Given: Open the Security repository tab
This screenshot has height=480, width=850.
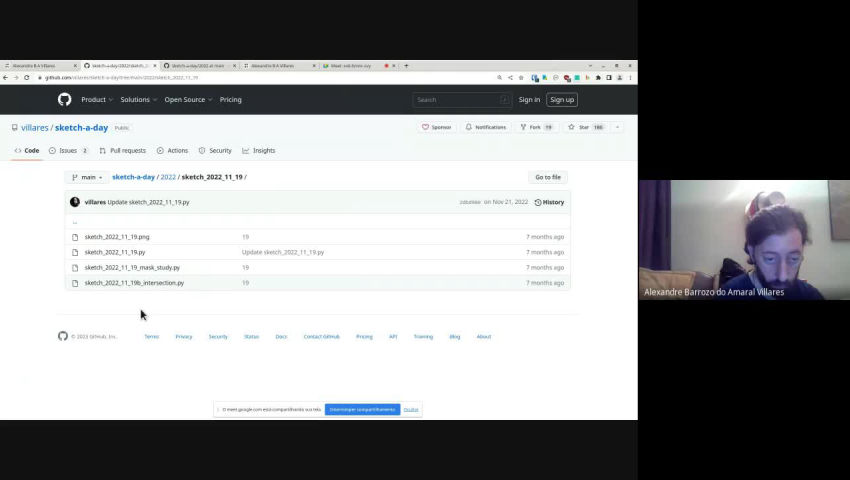Looking at the screenshot, I should click(x=215, y=151).
